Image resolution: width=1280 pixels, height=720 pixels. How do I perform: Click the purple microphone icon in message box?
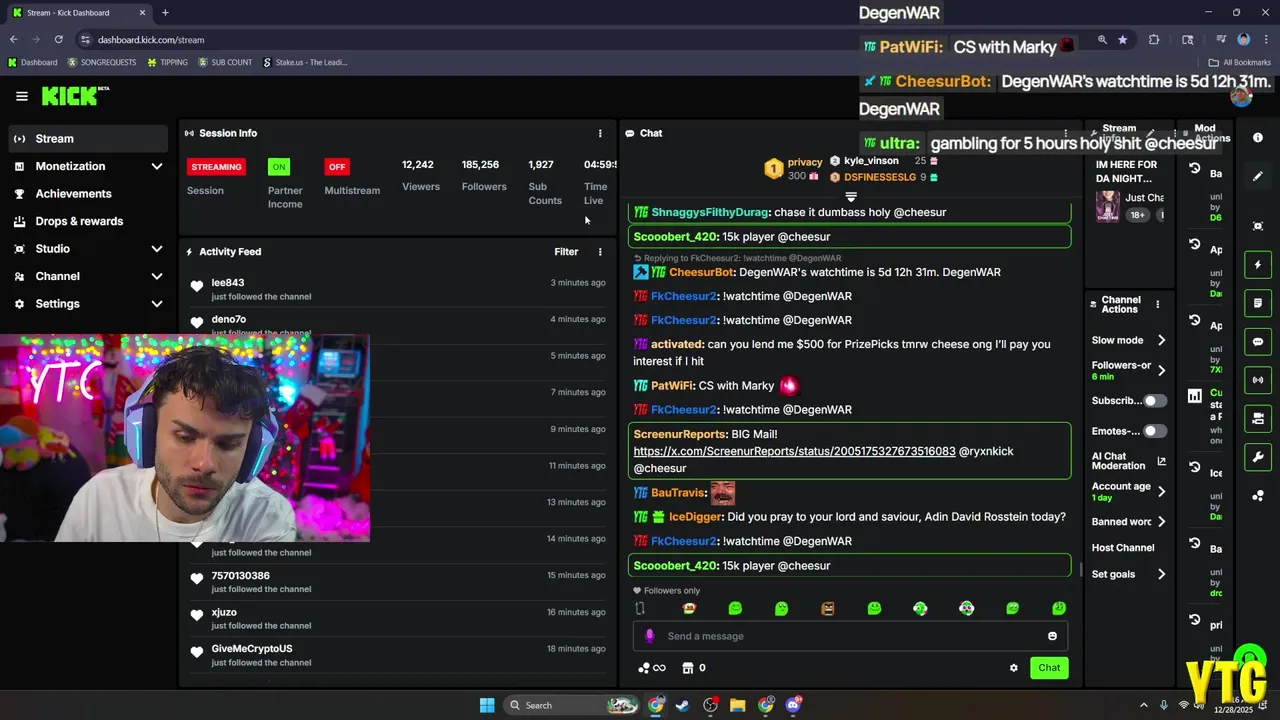pyautogui.click(x=650, y=636)
